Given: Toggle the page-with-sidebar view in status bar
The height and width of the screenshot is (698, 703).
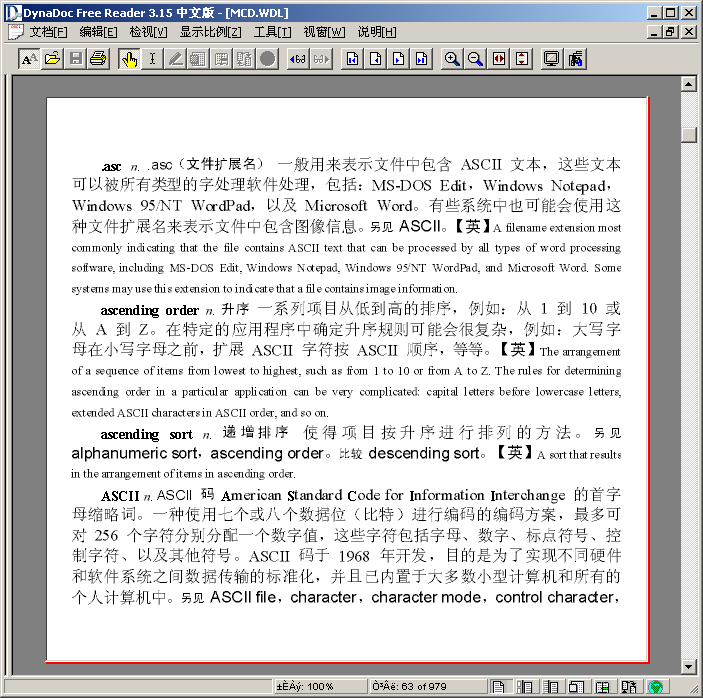Looking at the screenshot, I should point(524,686).
